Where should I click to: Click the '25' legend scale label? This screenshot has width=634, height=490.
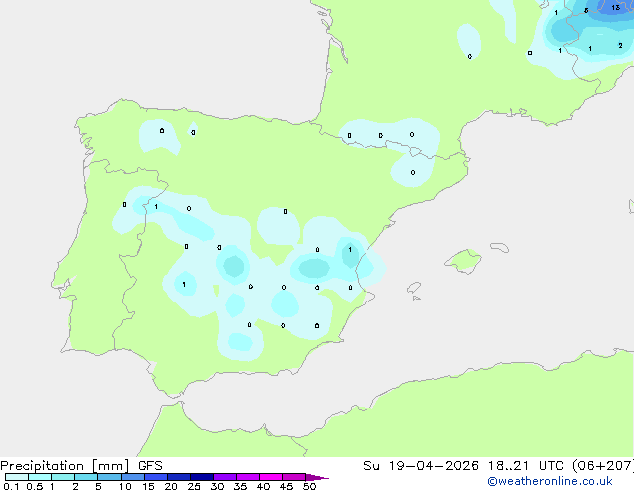pyautogui.click(x=194, y=486)
